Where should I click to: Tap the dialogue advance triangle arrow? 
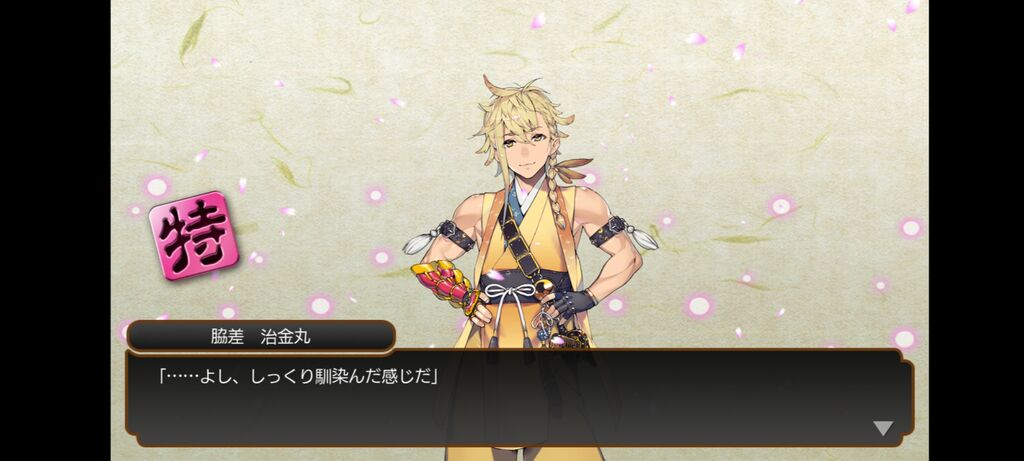click(x=883, y=428)
